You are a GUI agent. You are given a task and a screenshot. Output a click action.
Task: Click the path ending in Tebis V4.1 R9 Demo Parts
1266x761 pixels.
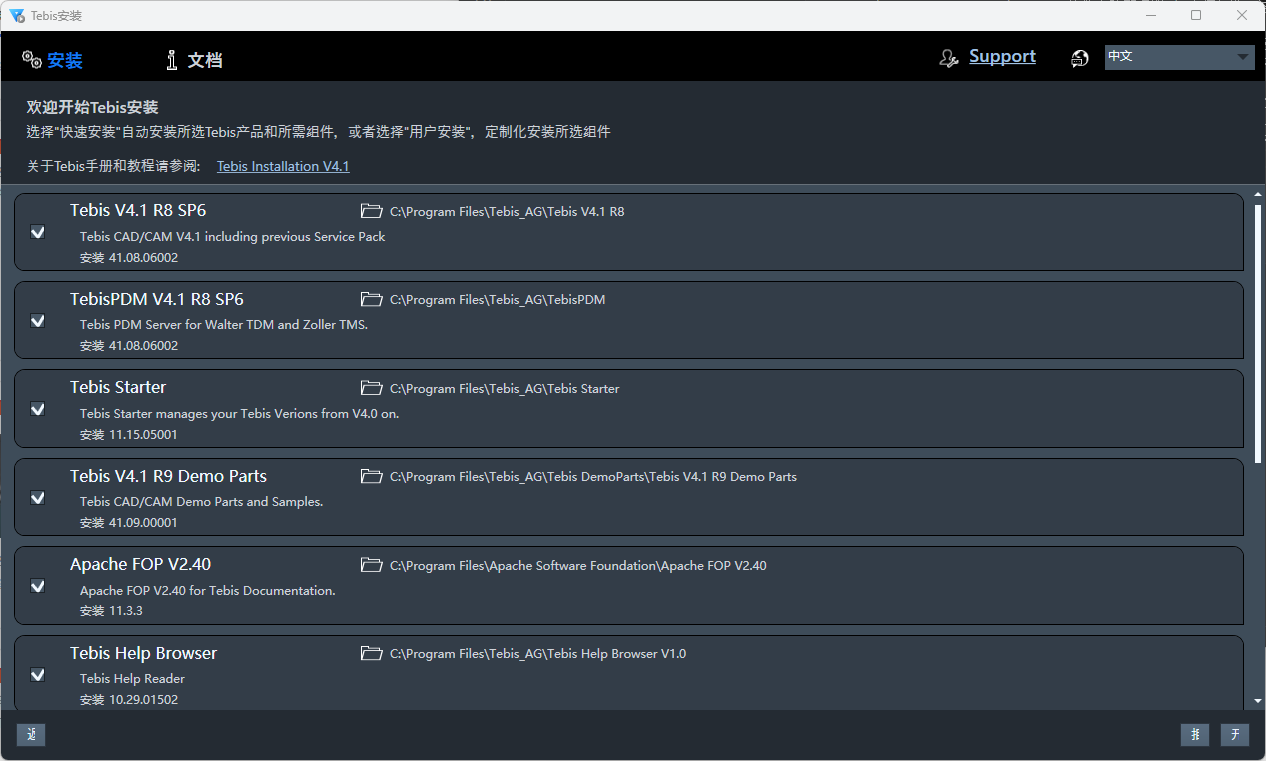pos(593,476)
